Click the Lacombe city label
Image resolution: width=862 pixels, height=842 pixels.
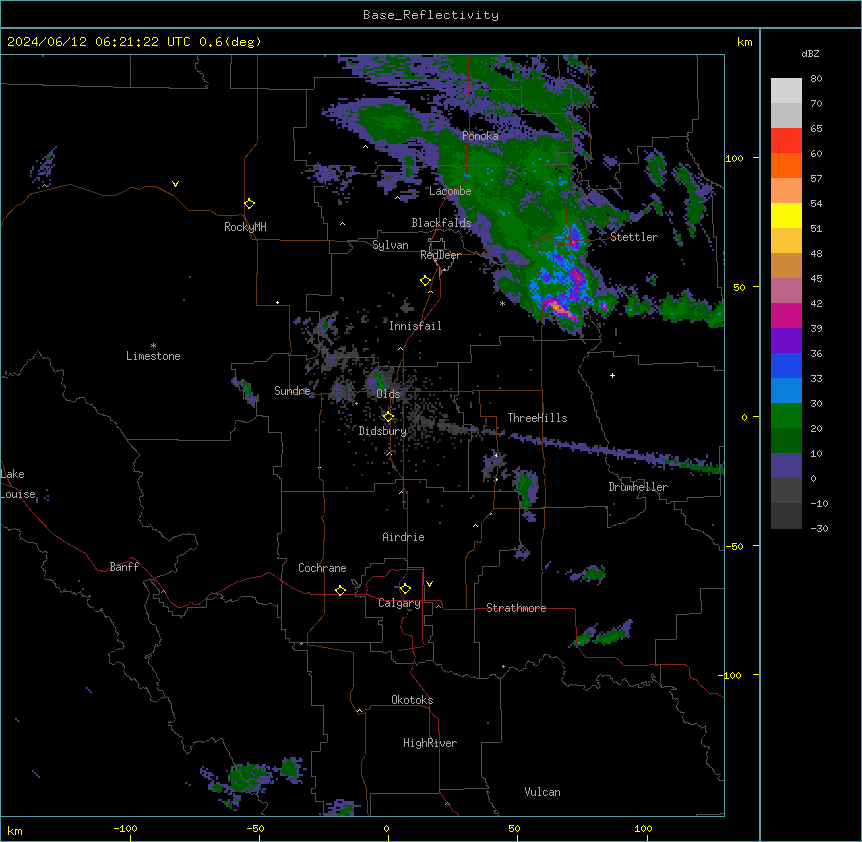tap(450, 191)
